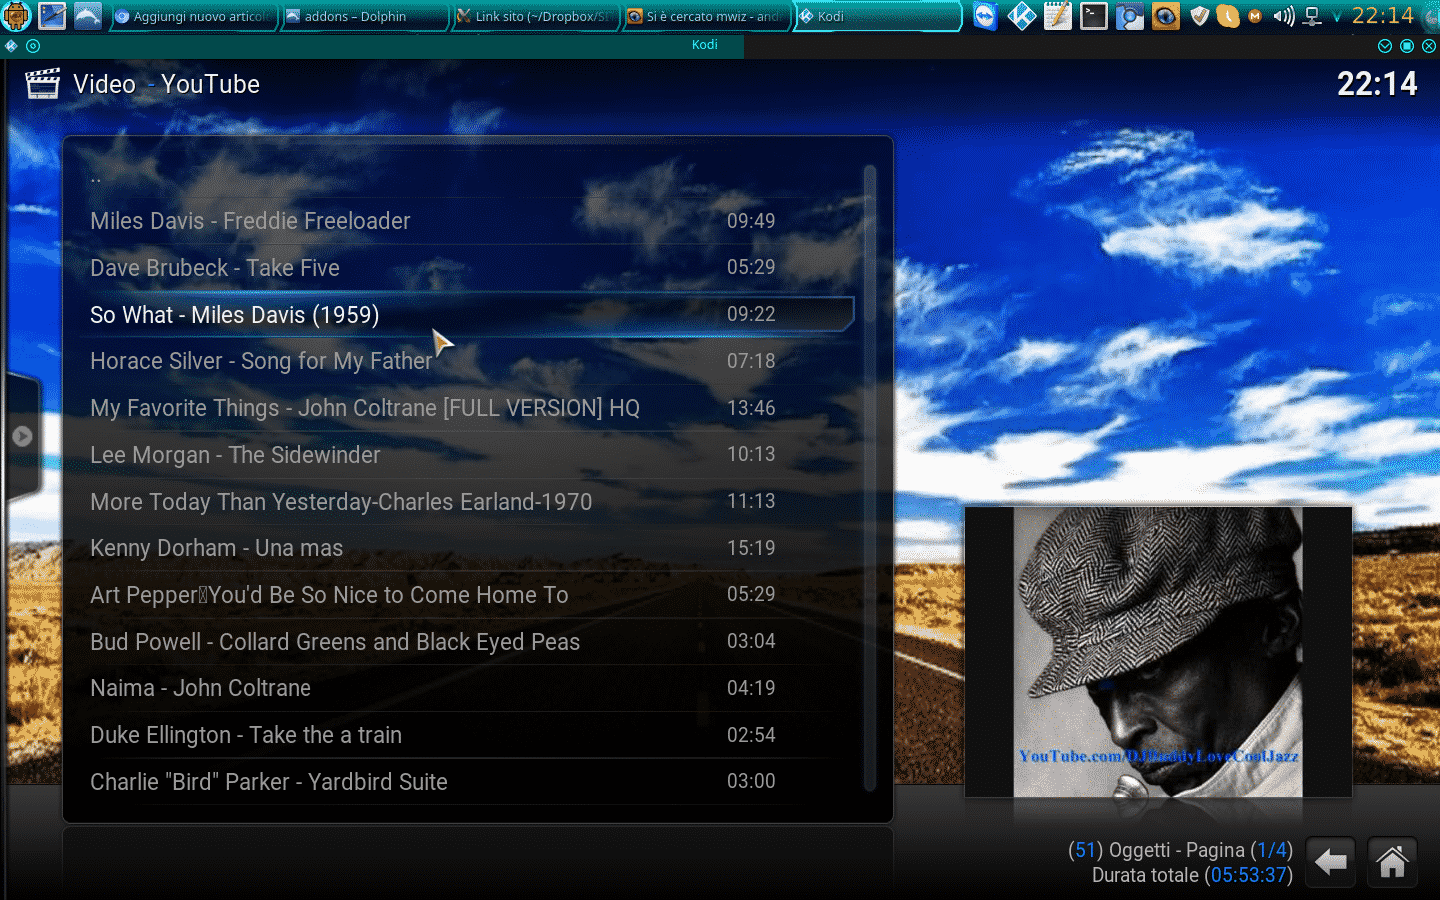
Task: Play Horace Silver - Song for My Father
Action: coord(460,361)
